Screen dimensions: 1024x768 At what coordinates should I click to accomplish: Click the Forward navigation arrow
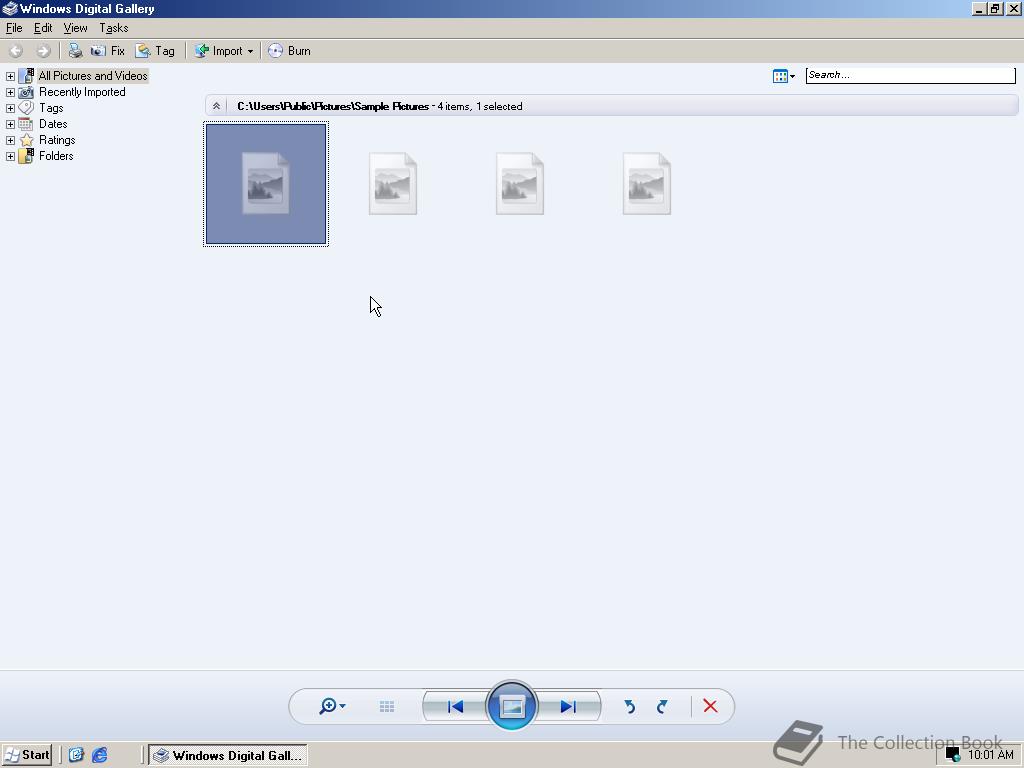[x=43, y=51]
